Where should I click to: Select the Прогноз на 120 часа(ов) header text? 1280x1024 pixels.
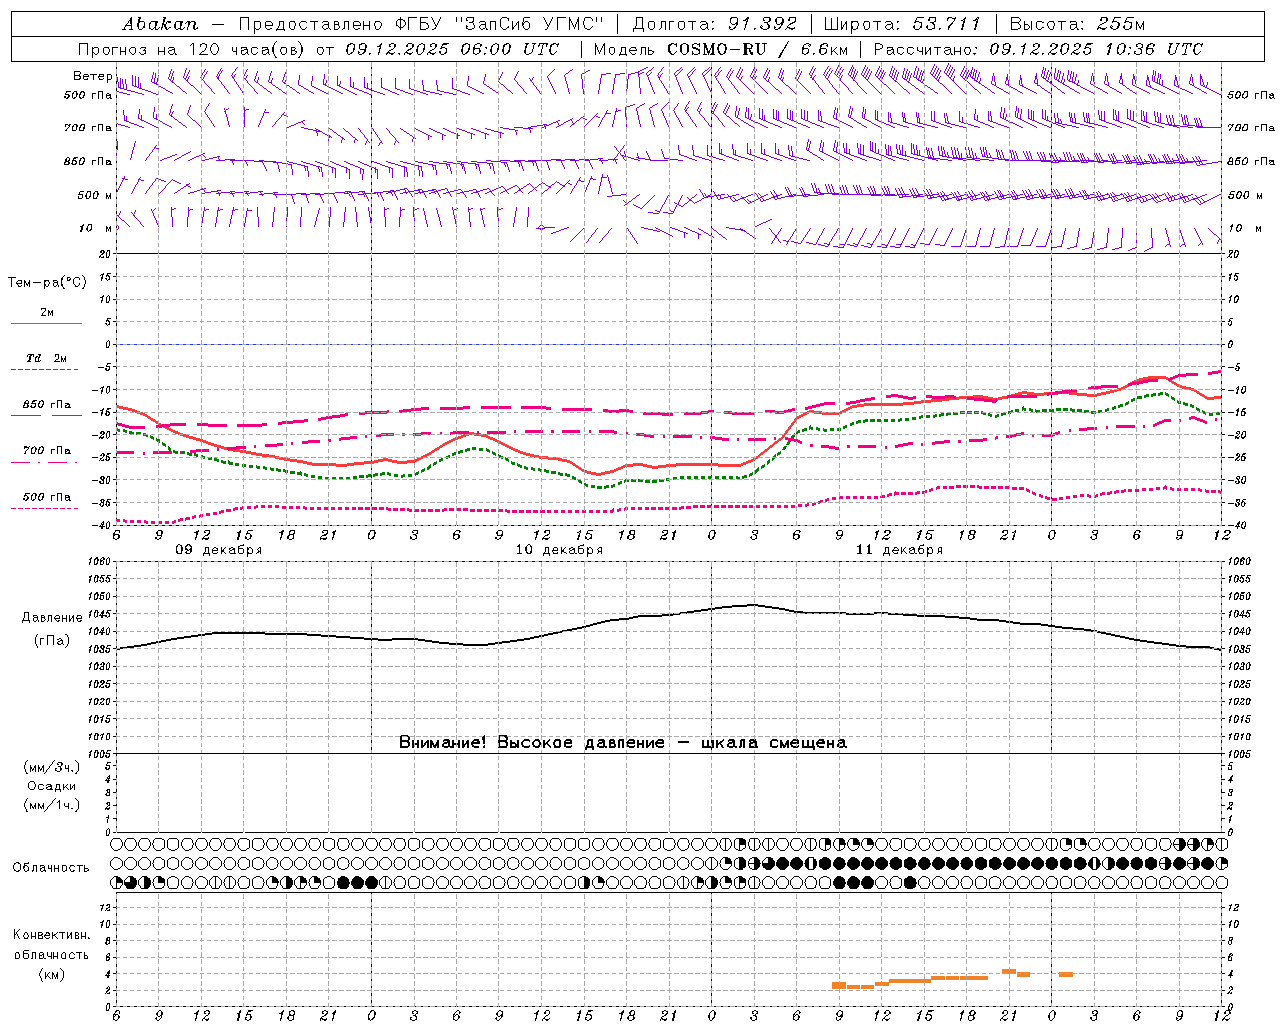coord(193,49)
